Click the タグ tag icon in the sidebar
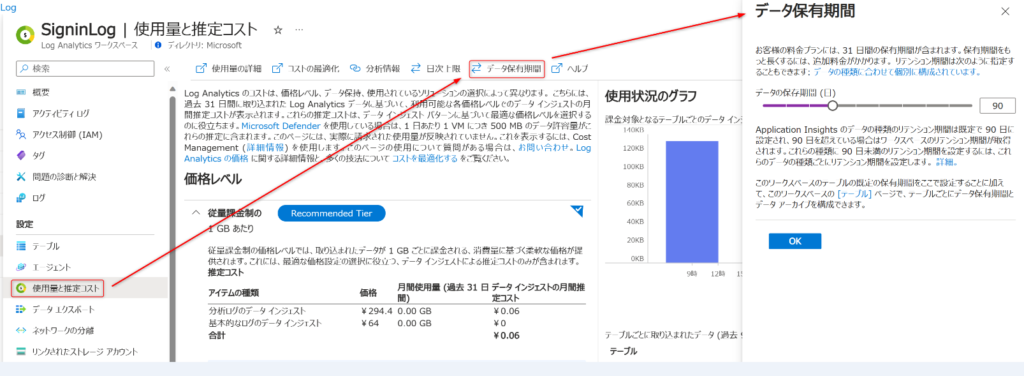The image size is (1024, 376). (21, 155)
